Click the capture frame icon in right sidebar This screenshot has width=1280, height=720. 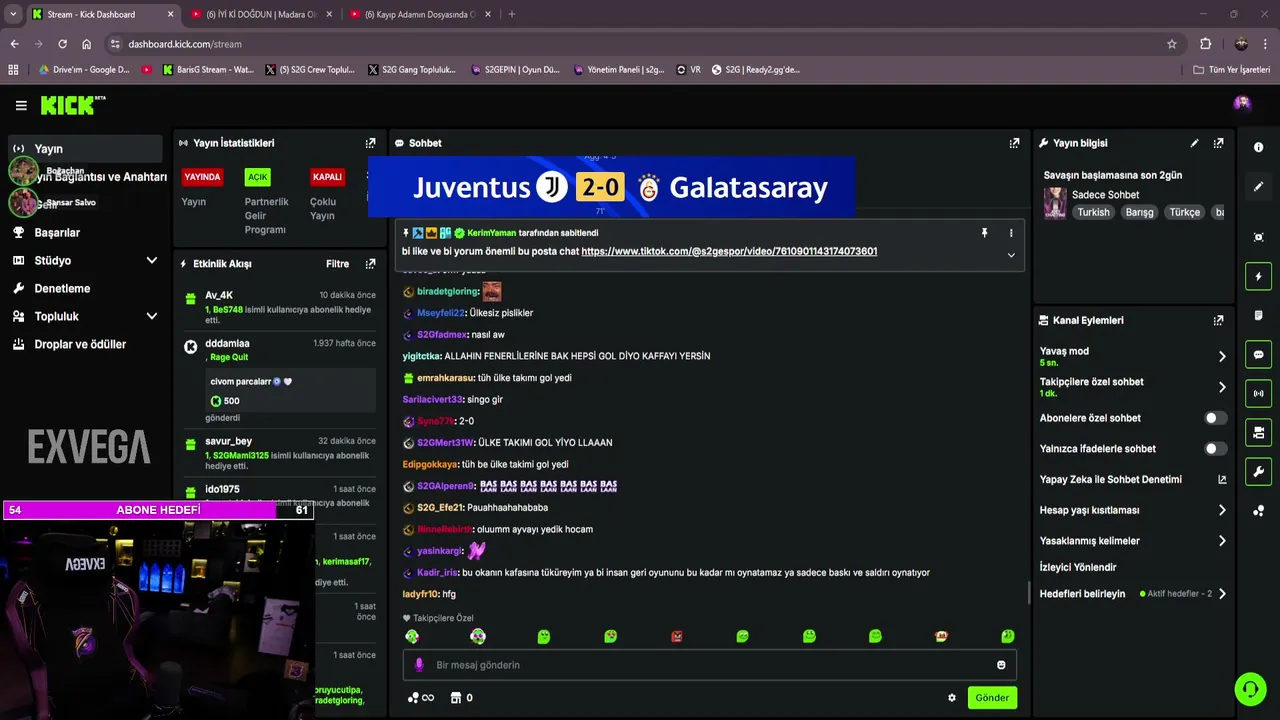[1258, 237]
